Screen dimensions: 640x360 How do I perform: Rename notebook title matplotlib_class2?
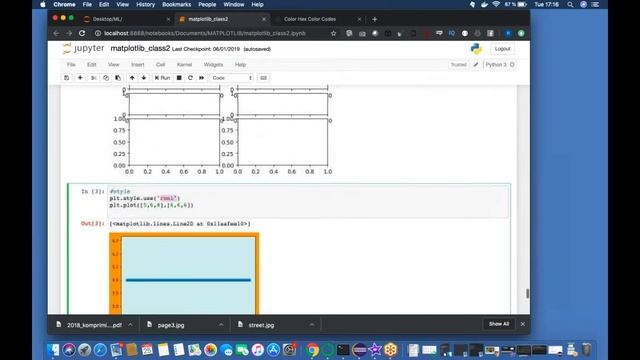(140, 48)
